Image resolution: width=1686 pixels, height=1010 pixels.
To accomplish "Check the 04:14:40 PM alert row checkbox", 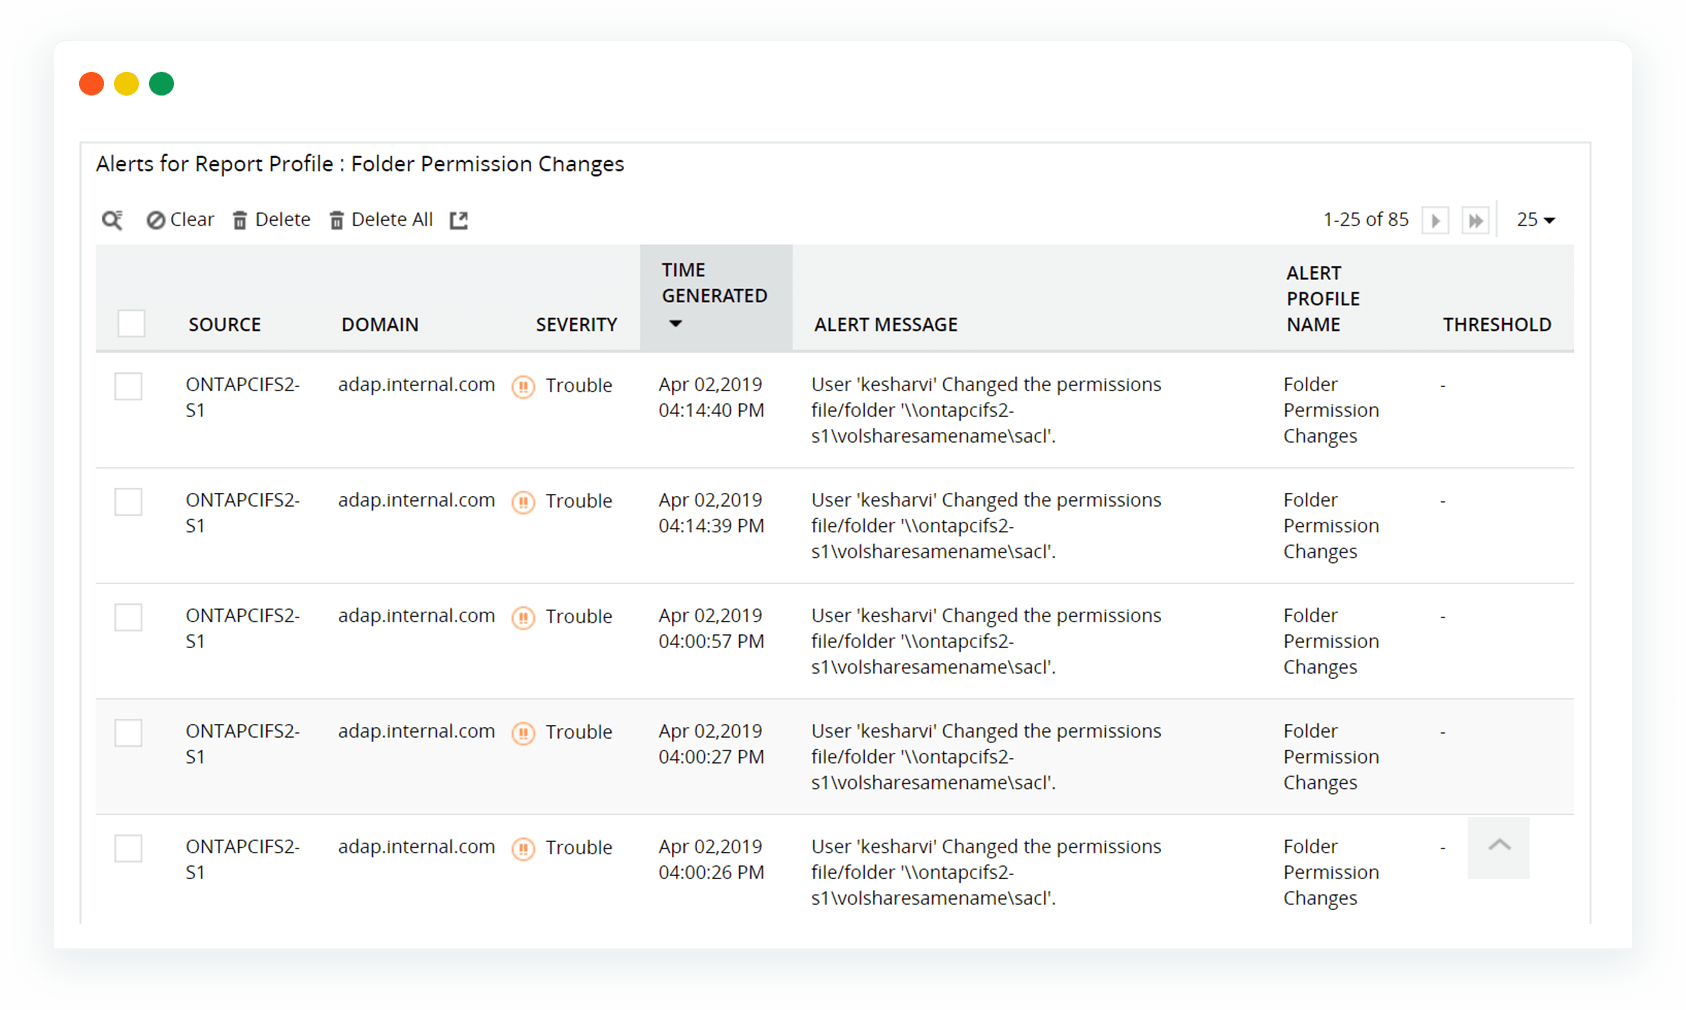I will 129,386.
